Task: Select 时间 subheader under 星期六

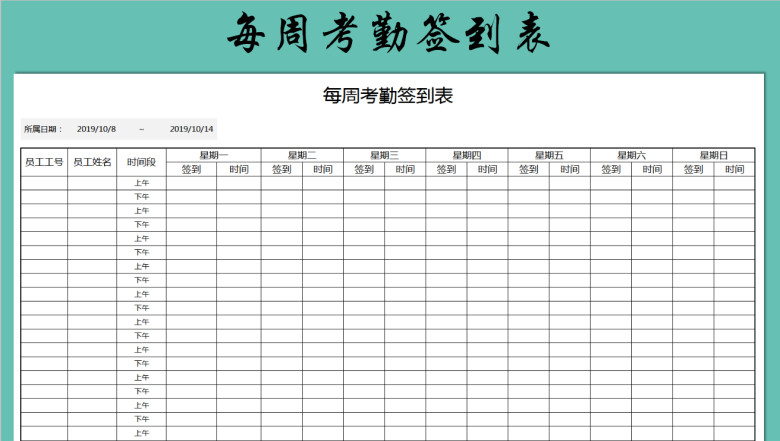Action: pos(652,170)
